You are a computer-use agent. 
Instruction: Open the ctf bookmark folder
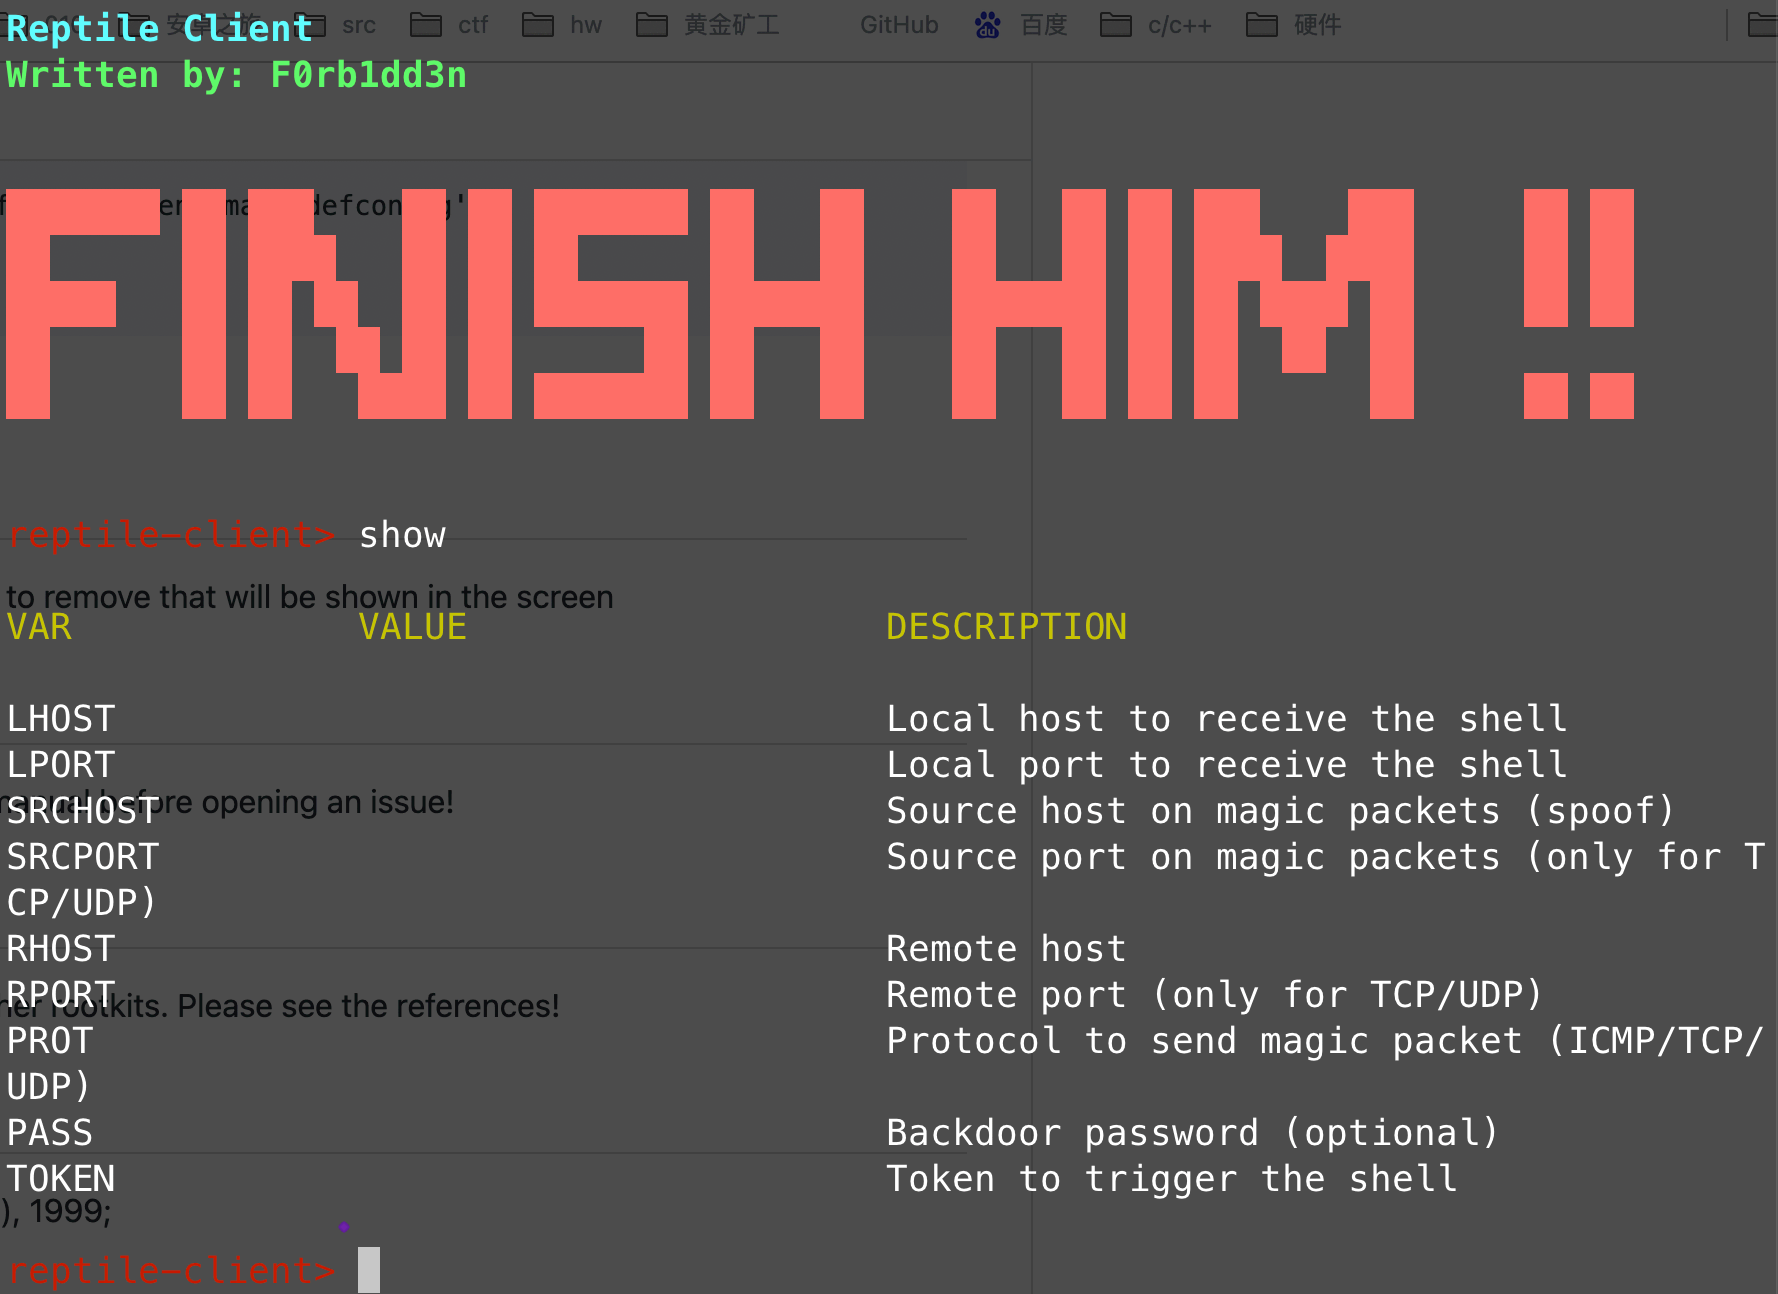click(448, 25)
